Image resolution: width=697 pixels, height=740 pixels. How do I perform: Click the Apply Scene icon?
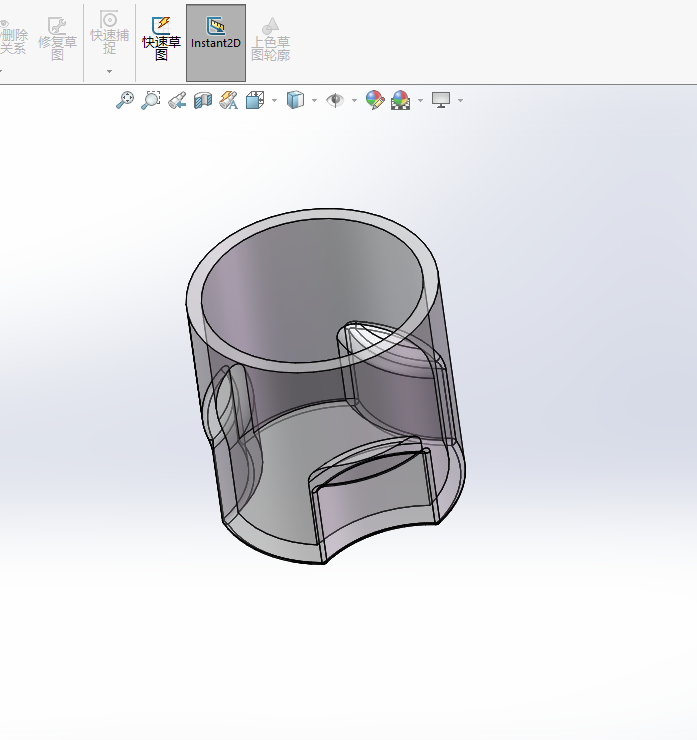400,100
